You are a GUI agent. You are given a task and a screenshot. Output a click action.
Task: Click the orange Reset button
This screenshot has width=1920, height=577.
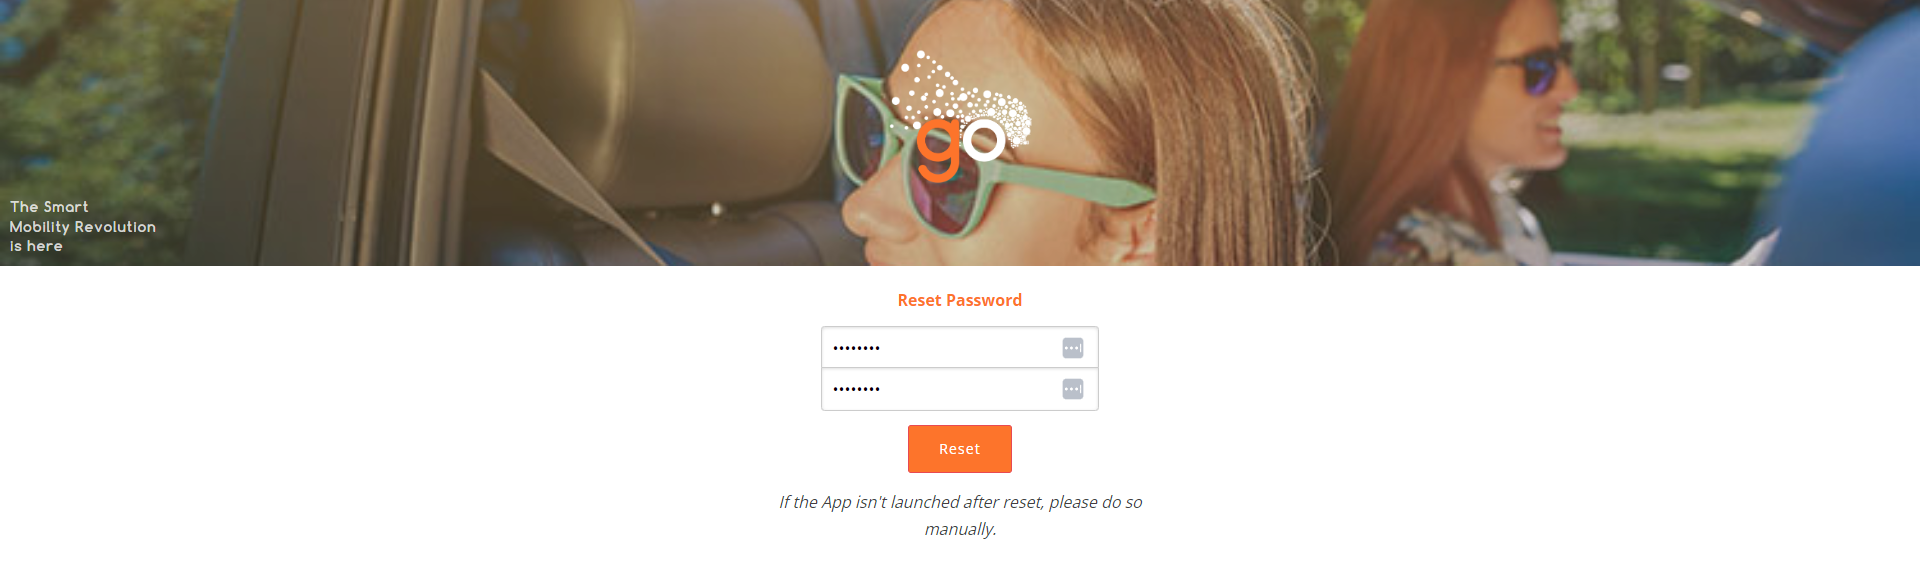[960, 449]
